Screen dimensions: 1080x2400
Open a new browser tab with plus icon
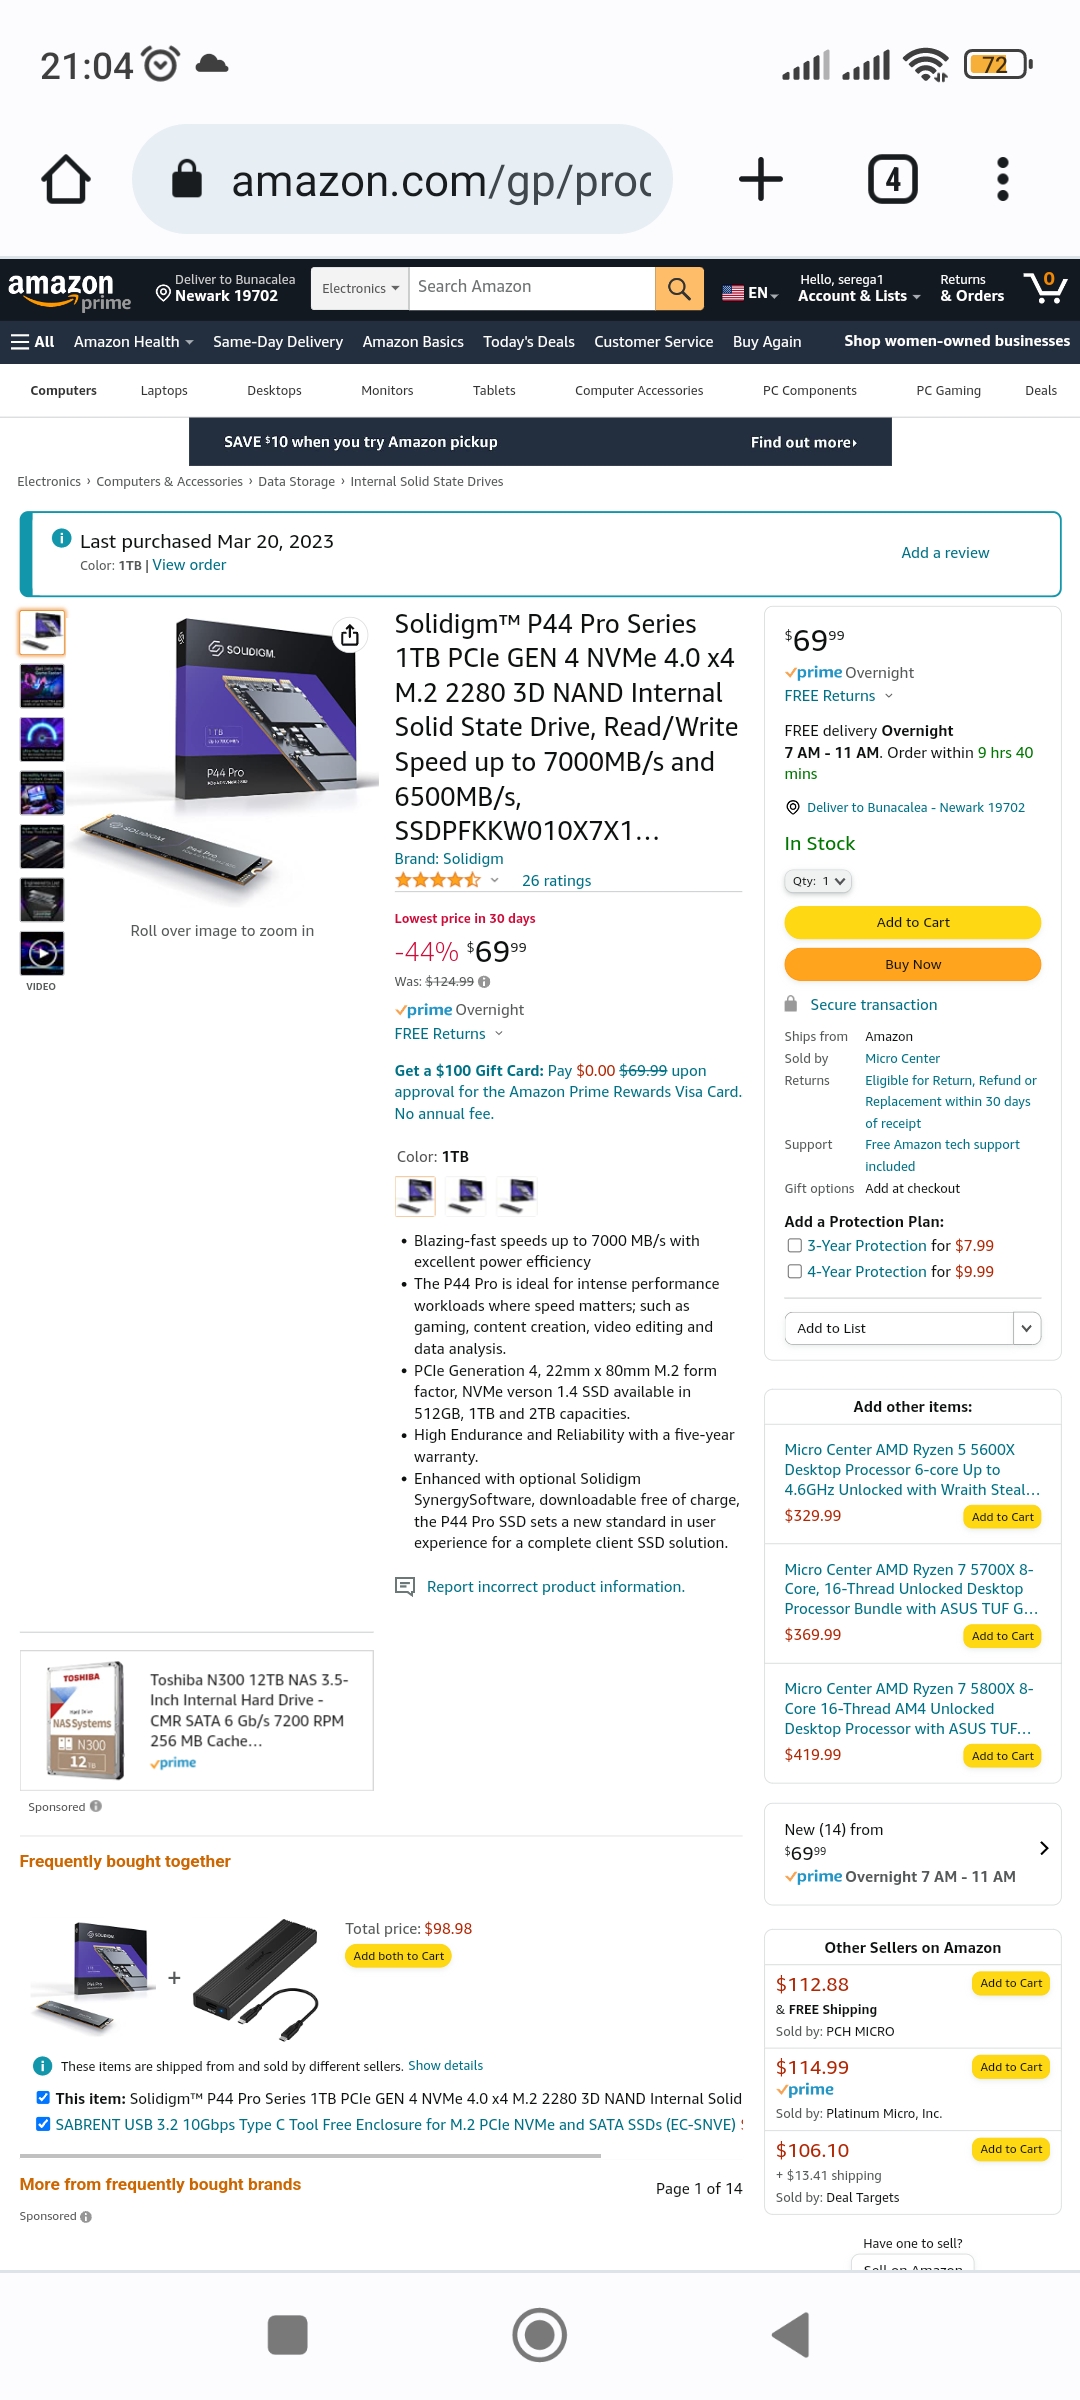761,179
